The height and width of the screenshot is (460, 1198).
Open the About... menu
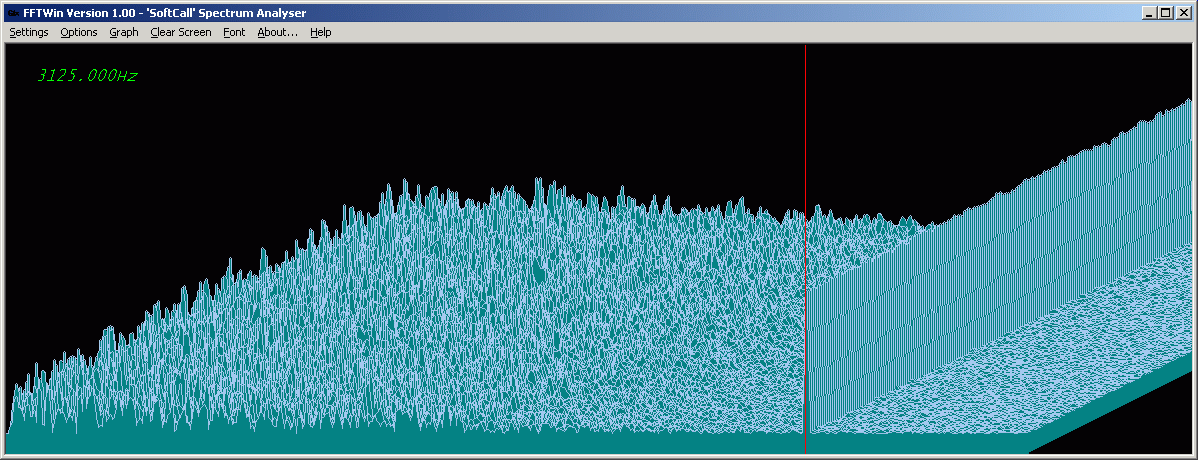[277, 32]
